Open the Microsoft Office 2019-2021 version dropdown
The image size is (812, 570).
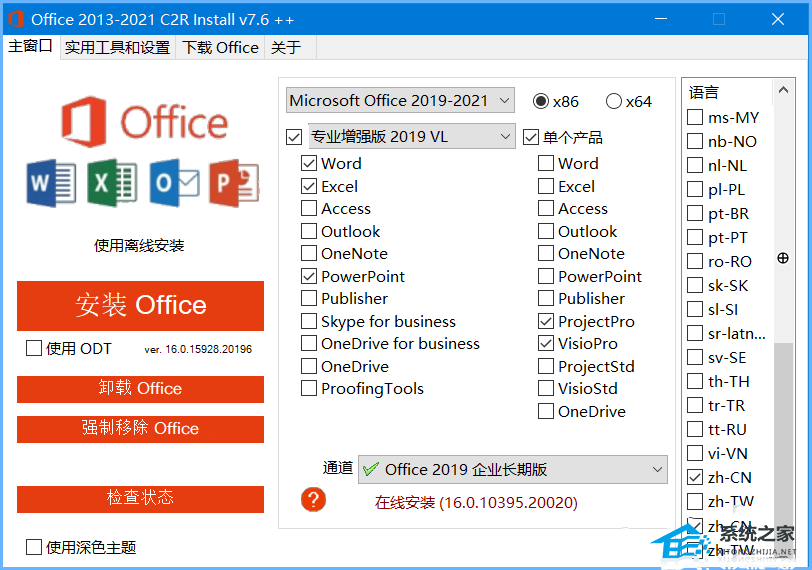pyautogui.click(x=400, y=100)
